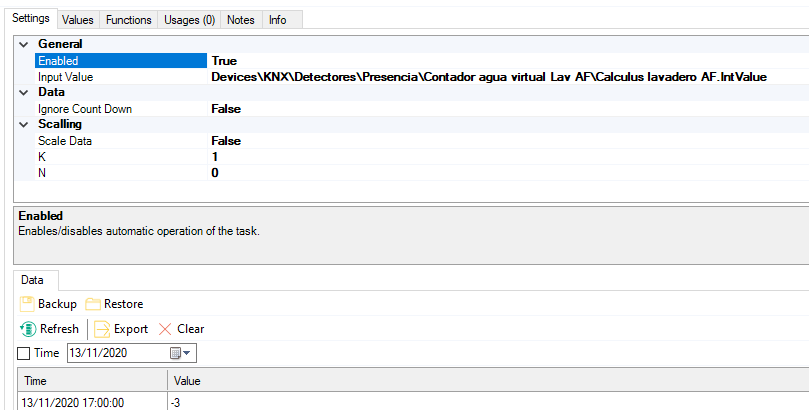The height and width of the screenshot is (410, 809).
Task: Click the red Clear X icon
Action: pos(165,329)
